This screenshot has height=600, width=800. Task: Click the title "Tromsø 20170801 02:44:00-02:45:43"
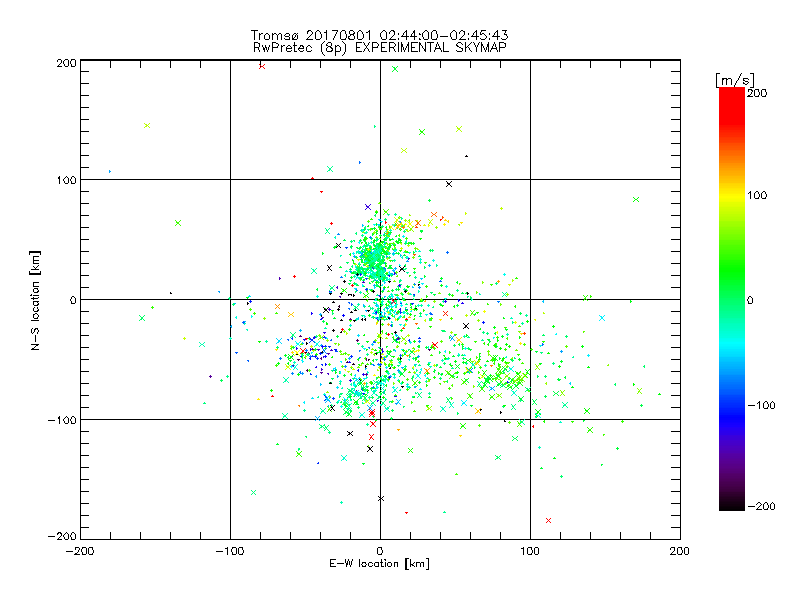click(379, 35)
